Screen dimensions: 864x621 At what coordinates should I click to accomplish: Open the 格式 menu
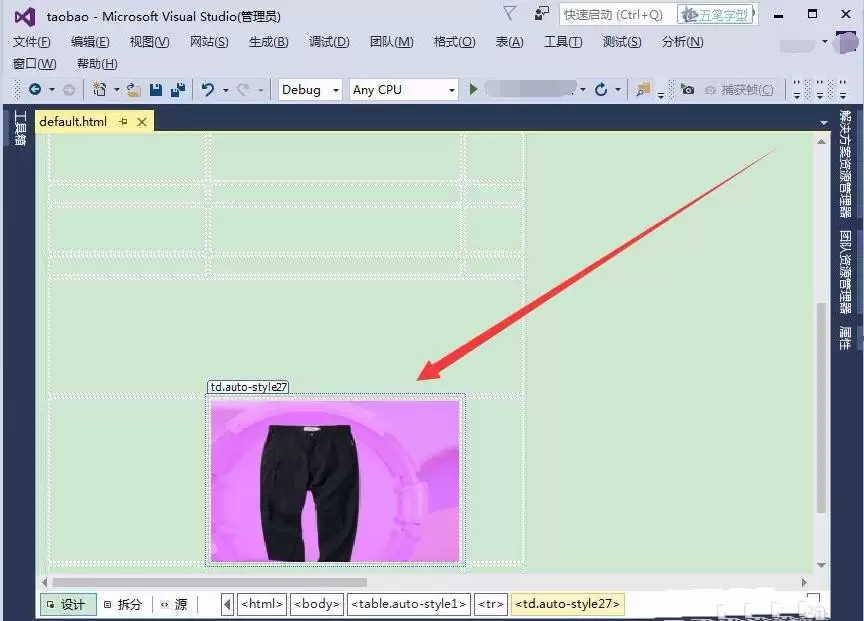(455, 42)
